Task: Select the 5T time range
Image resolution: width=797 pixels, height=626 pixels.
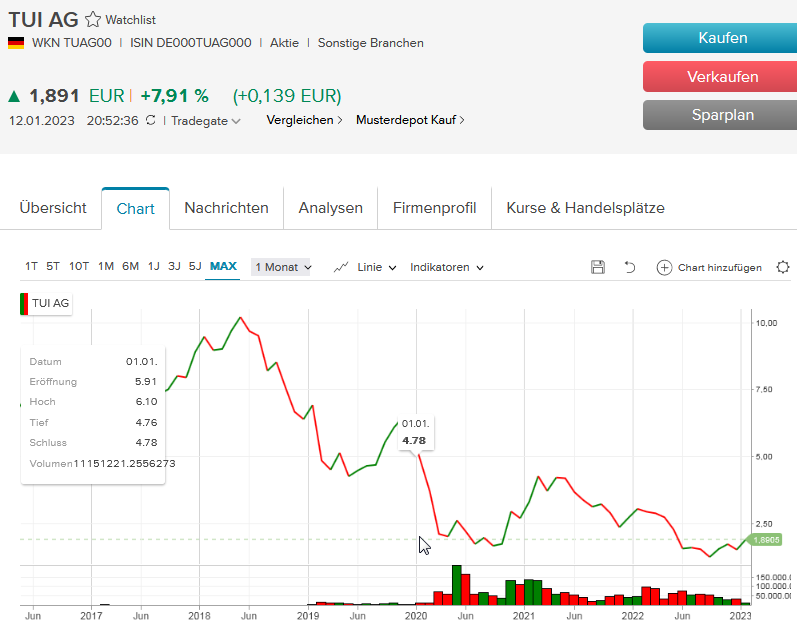Action: click(53, 266)
